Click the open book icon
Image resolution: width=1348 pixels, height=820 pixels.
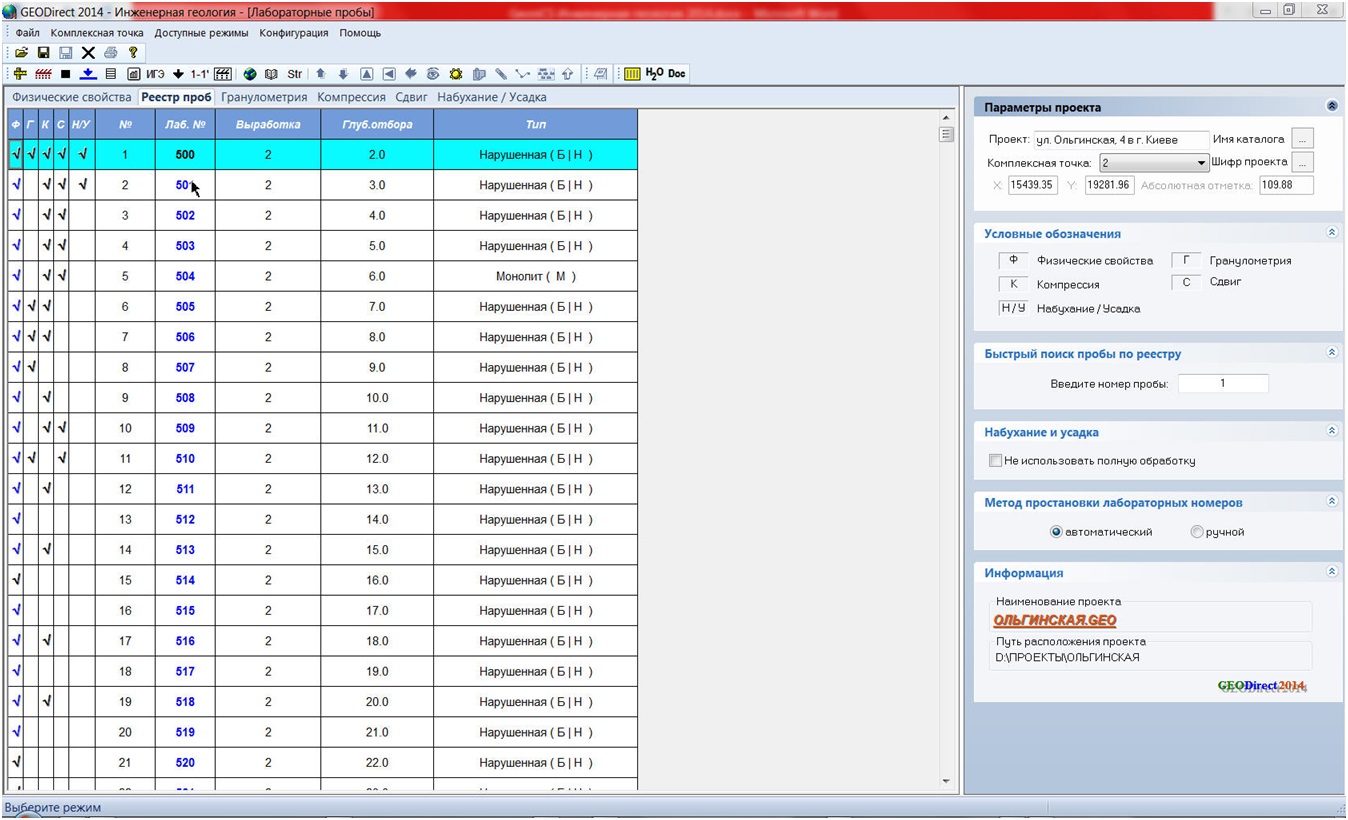271,74
